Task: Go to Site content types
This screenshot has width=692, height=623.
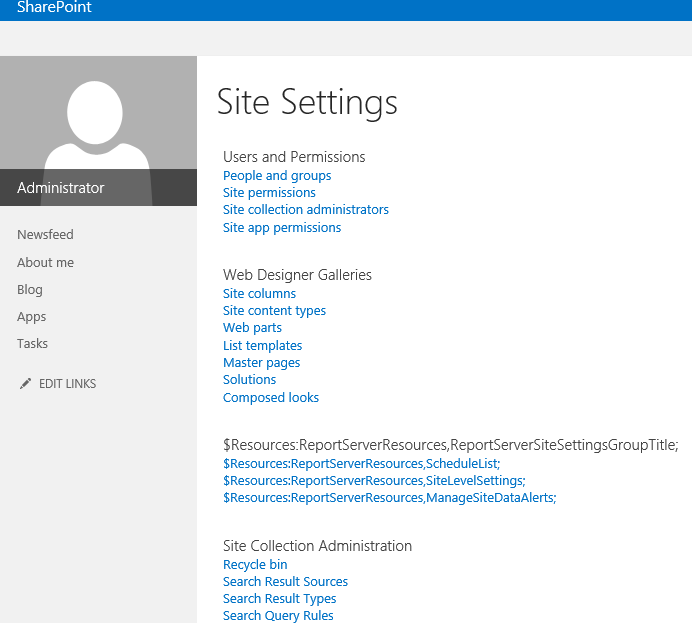Action: (274, 311)
